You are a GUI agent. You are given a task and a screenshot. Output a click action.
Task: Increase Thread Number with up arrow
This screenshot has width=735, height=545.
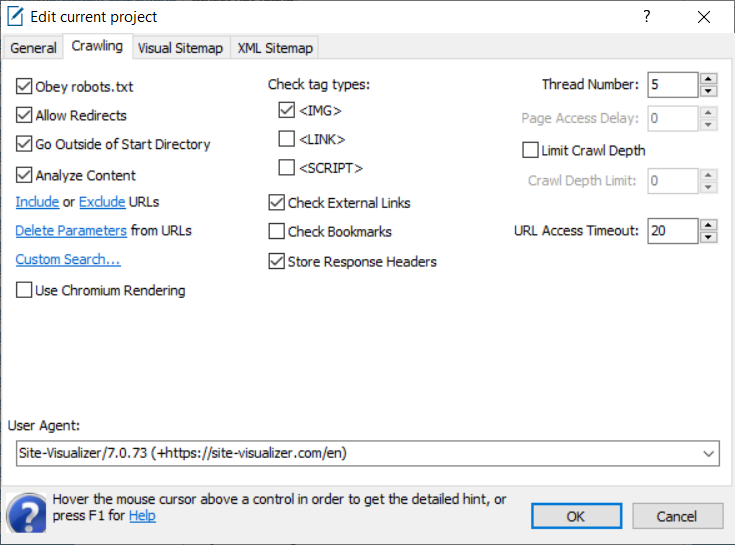coord(709,79)
